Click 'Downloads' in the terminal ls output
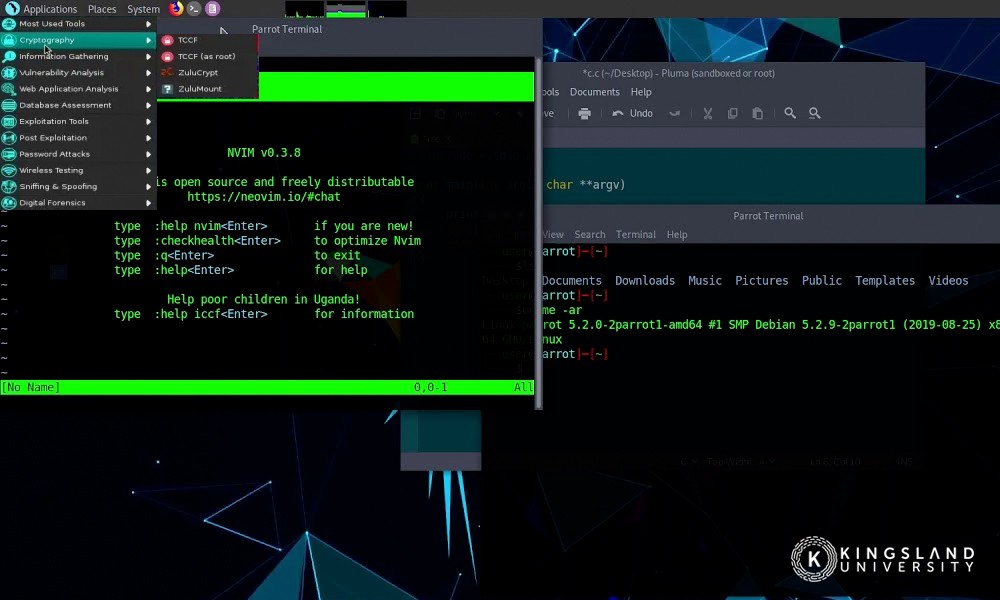 tap(645, 281)
